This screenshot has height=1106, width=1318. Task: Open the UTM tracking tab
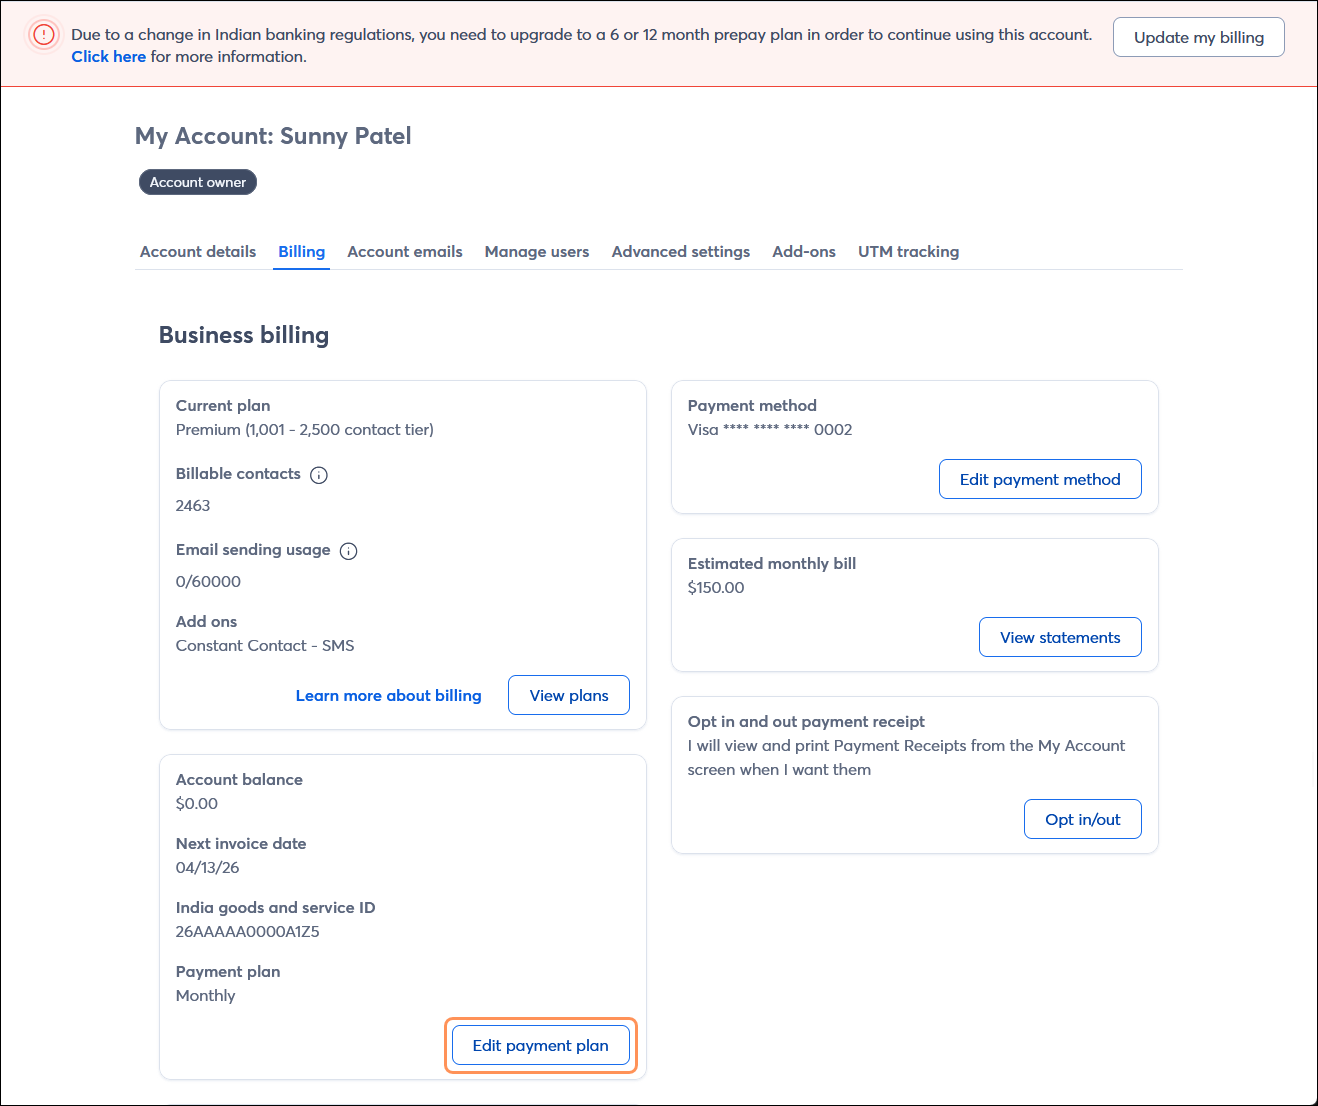[x=908, y=252]
